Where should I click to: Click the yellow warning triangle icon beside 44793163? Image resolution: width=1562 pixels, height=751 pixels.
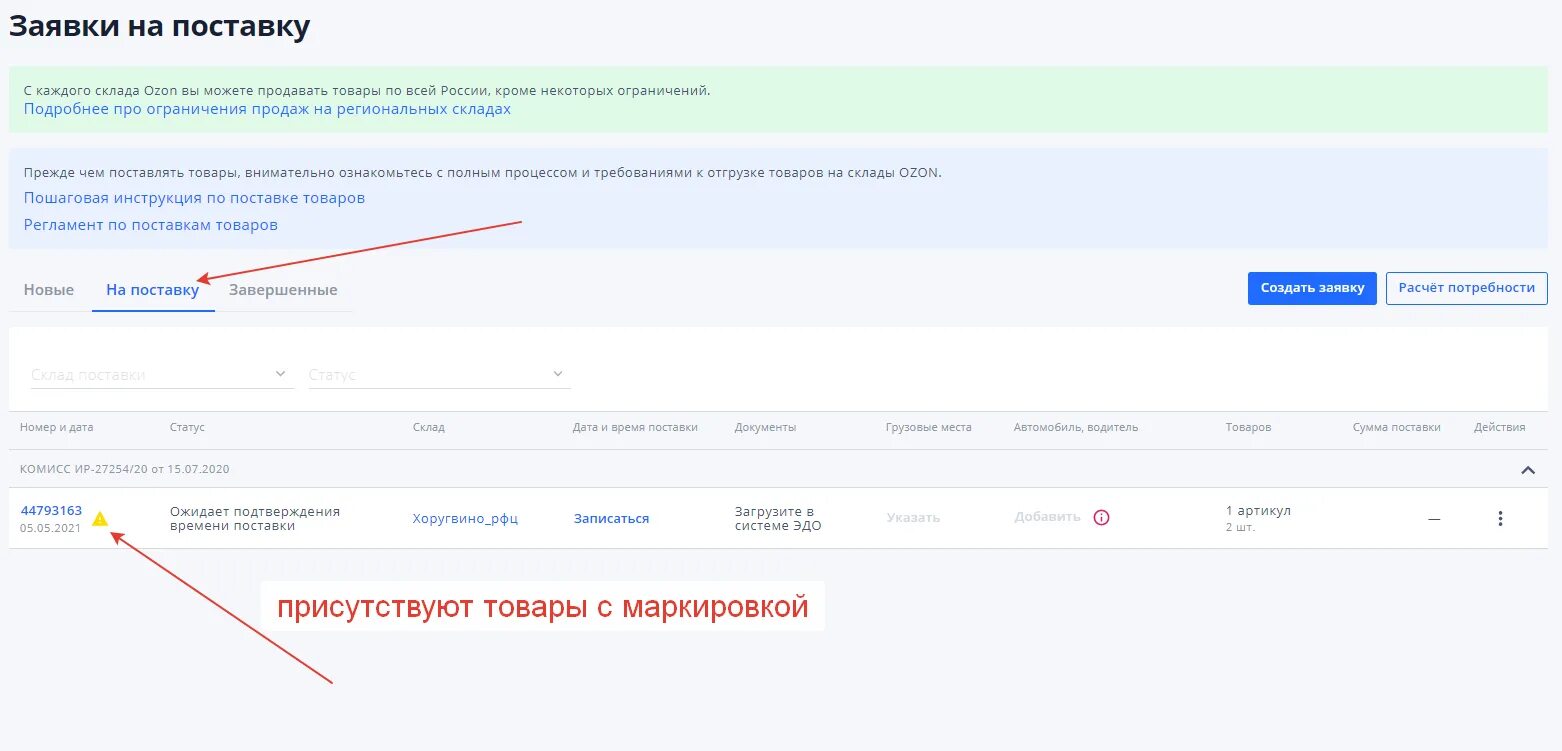(100, 518)
